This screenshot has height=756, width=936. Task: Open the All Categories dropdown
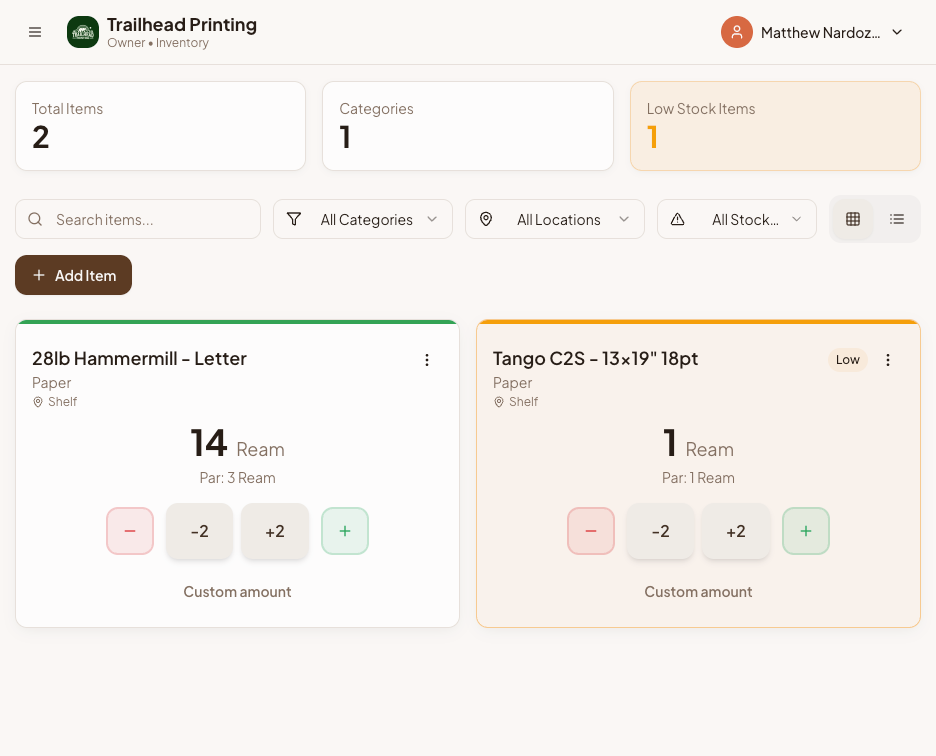click(x=363, y=218)
